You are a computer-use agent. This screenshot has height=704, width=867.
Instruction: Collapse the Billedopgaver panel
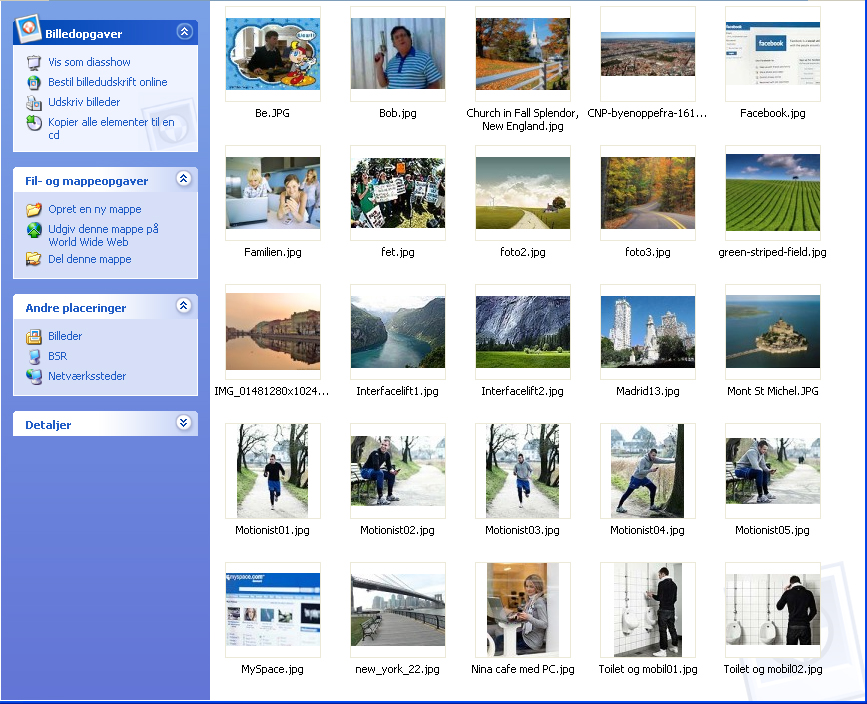click(x=183, y=32)
